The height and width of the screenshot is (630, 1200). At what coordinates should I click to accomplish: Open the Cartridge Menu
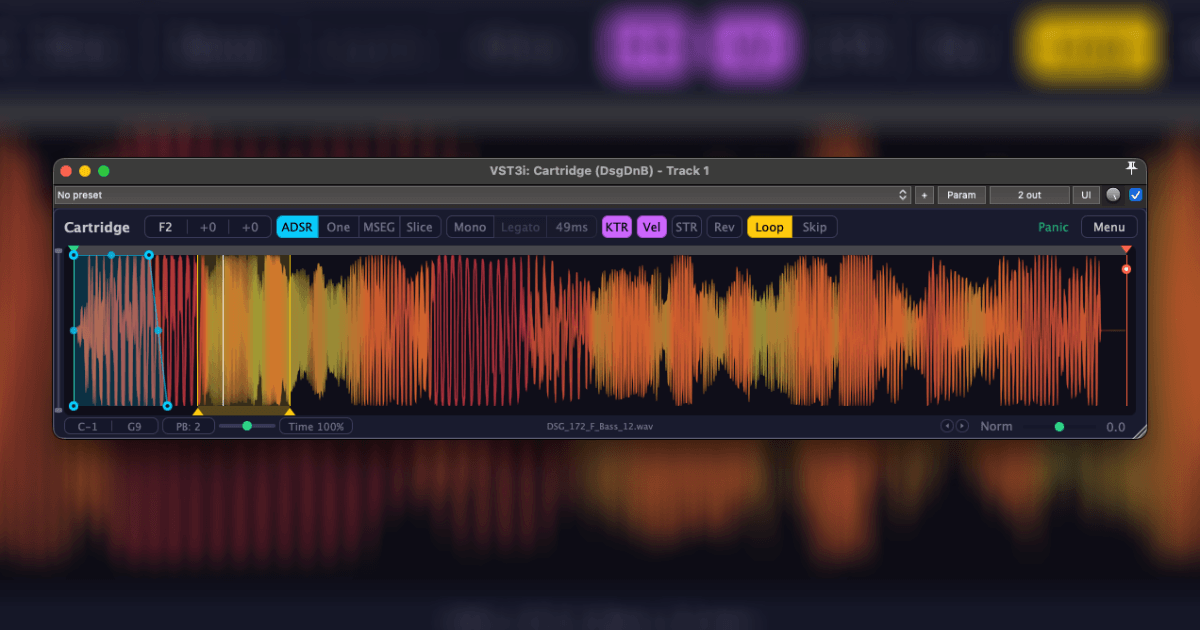[x=1109, y=227]
